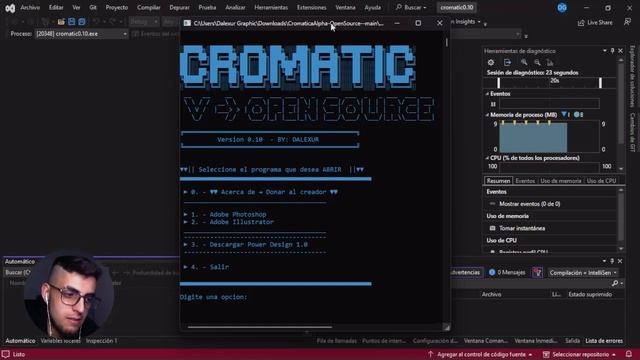The image size is (640, 360).
Task: Click the zoom out magnifier in diagnostics
Action: click(538, 62)
